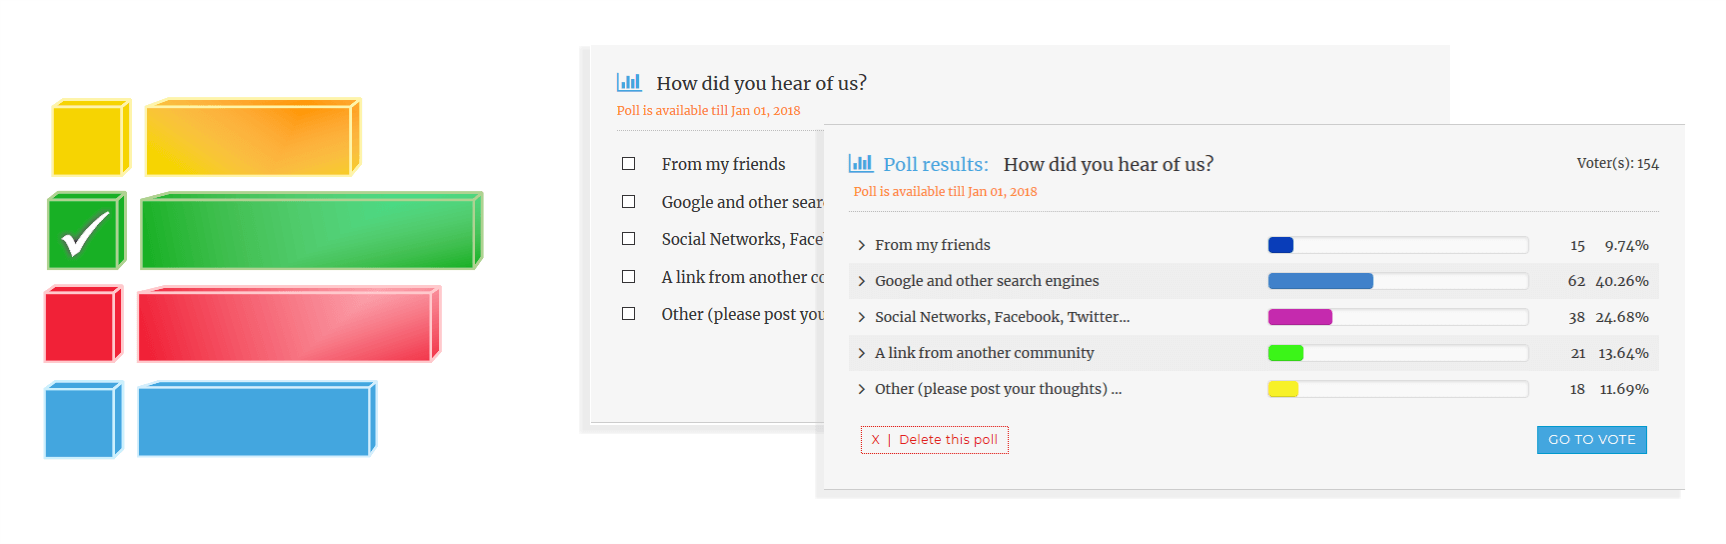Tick the 'Google and other search' checkbox
This screenshot has height=544, width=1726.
(629, 202)
